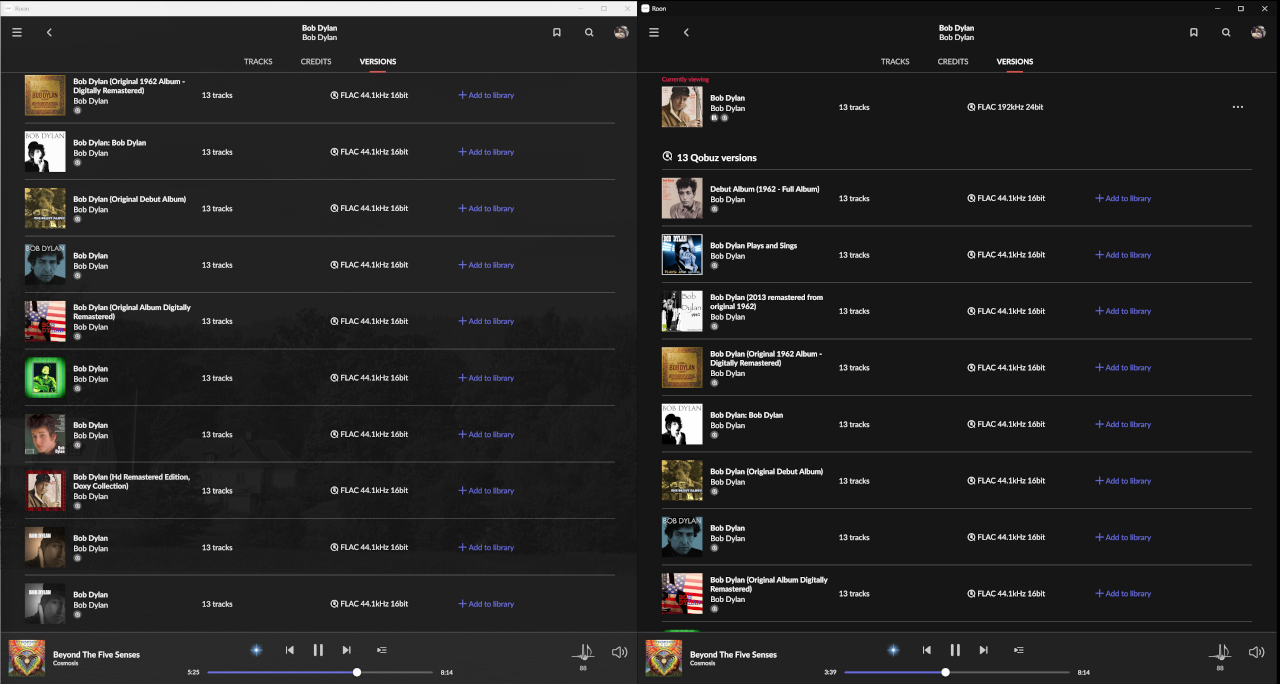Open bookmarks icon in left window
Viewport: 1280px width, 684px height.
557,32
